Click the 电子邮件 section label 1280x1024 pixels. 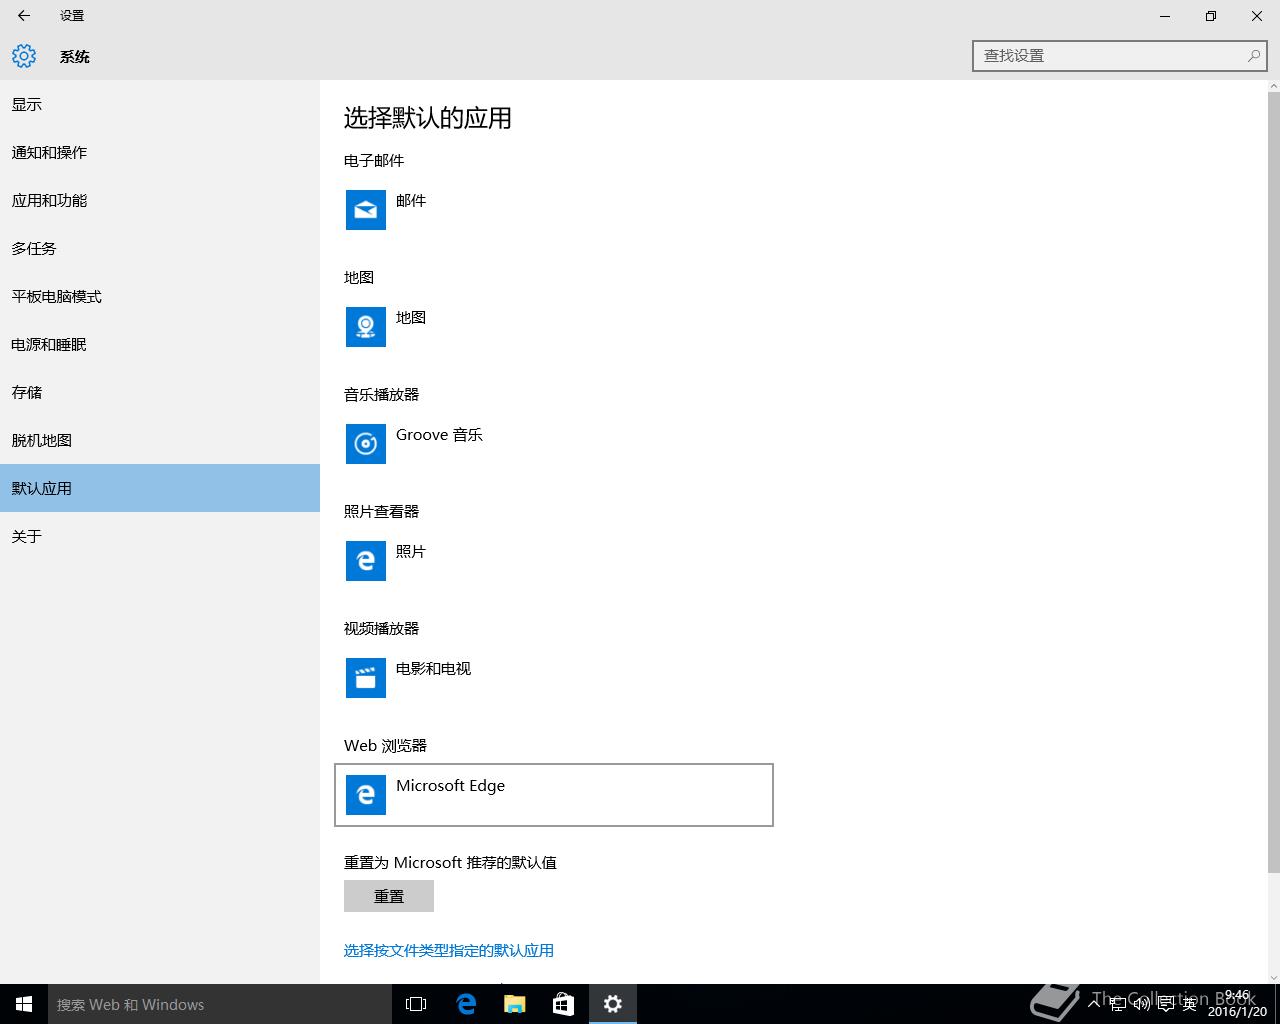tap(374, 160)
